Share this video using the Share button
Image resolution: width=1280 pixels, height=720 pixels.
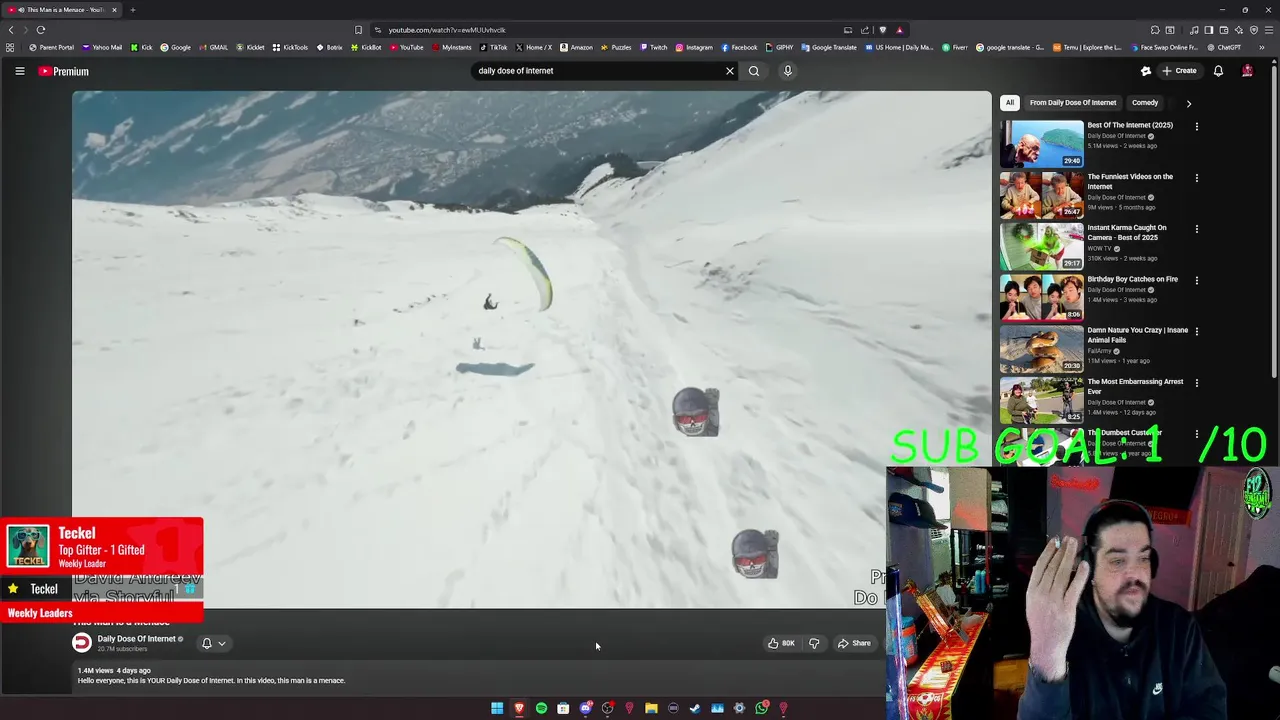point(855,643)
